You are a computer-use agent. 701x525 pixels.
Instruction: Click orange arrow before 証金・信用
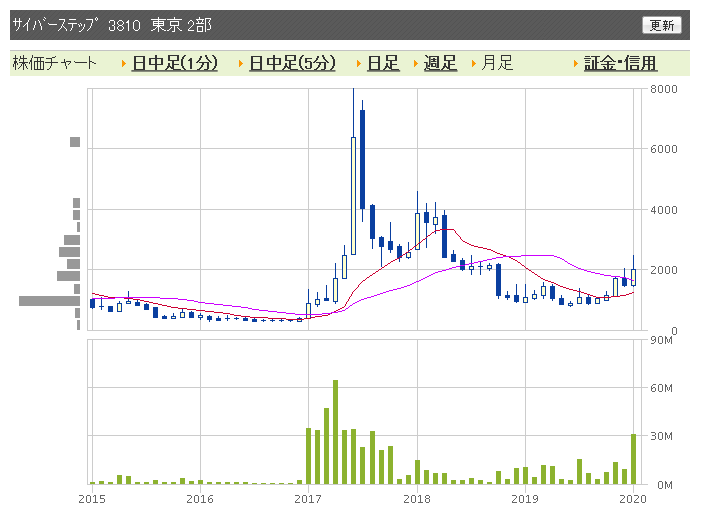pyautogui.click(x=576, y=64)
